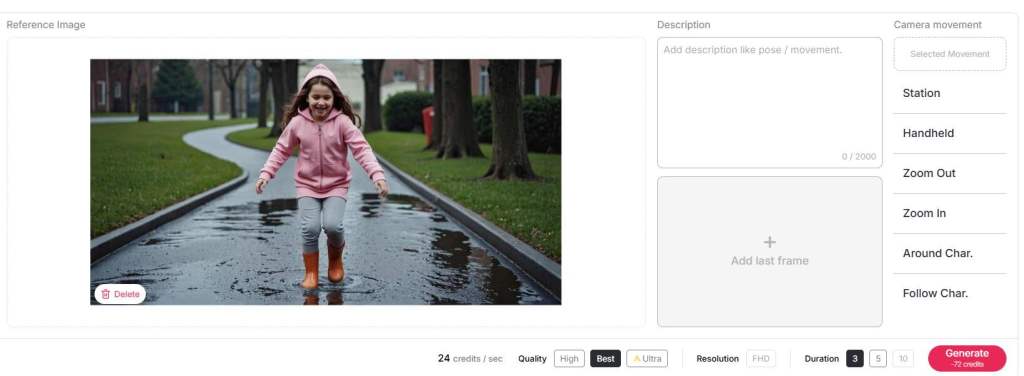
Task: Click the Resolution label
Action: point(717,358)
